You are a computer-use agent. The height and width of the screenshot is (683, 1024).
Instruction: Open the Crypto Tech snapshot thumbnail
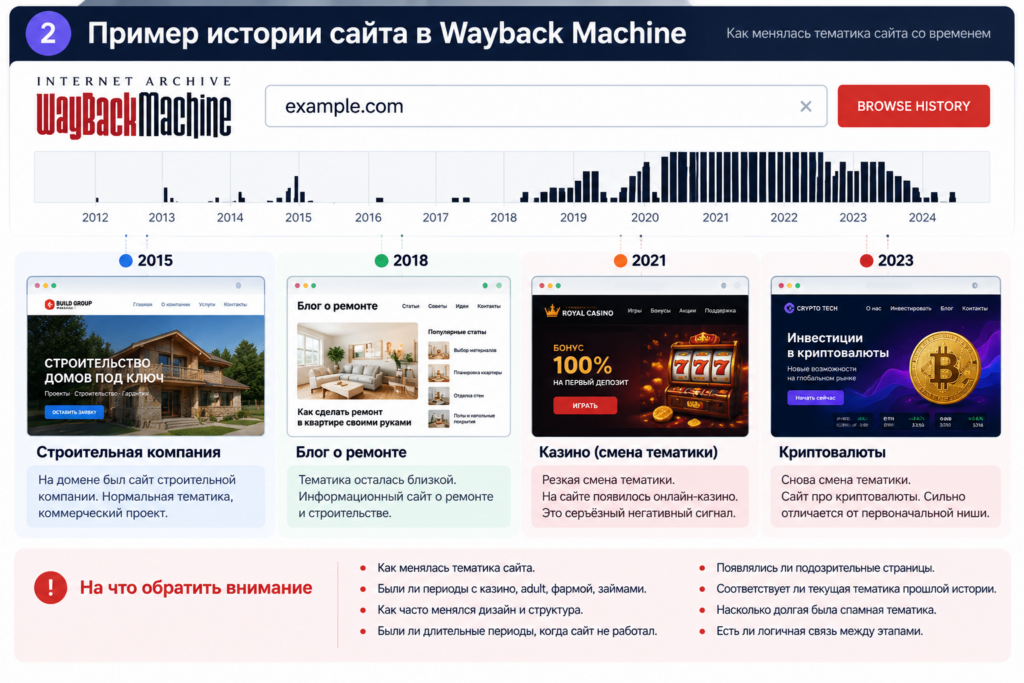[886, 356]
